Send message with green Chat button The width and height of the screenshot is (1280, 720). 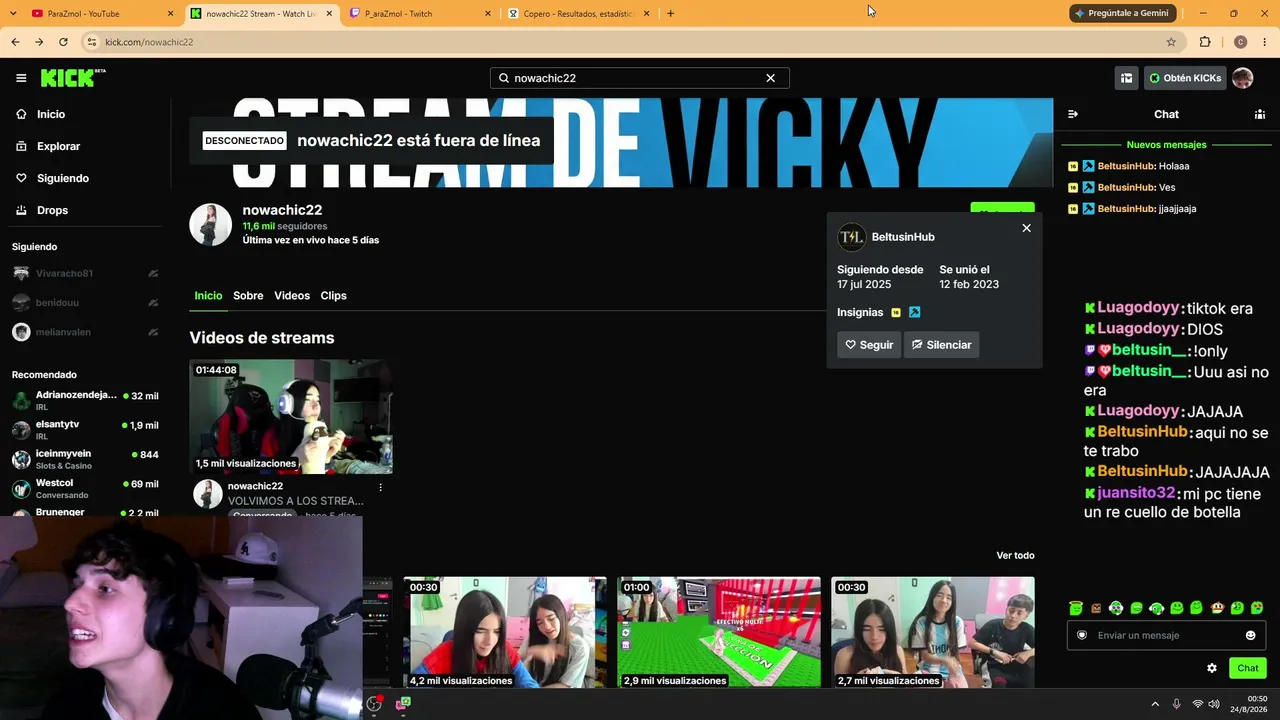click(x=1248, y=668)
